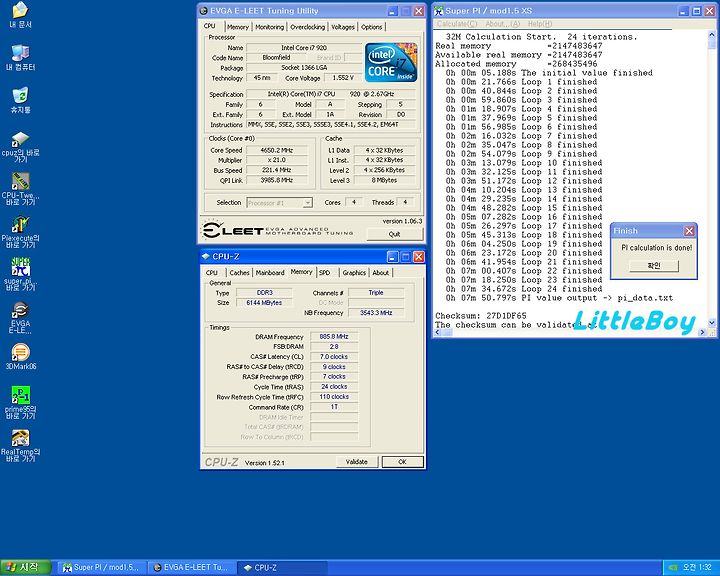Image resolution: width=720 pixels, height=576 pixels.
Task: Switch to the Monitoring tab in E-LEET
Action: coord(270,27)
